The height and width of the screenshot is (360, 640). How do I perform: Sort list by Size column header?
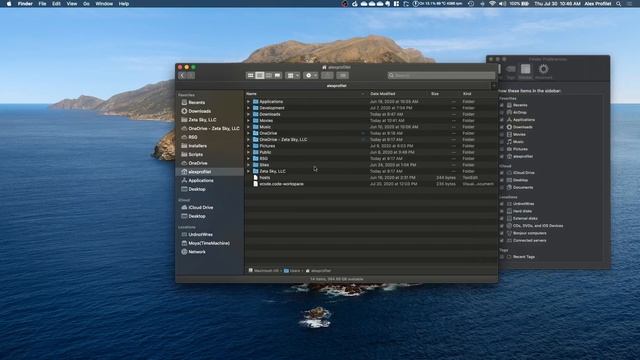tap(435, 94)
